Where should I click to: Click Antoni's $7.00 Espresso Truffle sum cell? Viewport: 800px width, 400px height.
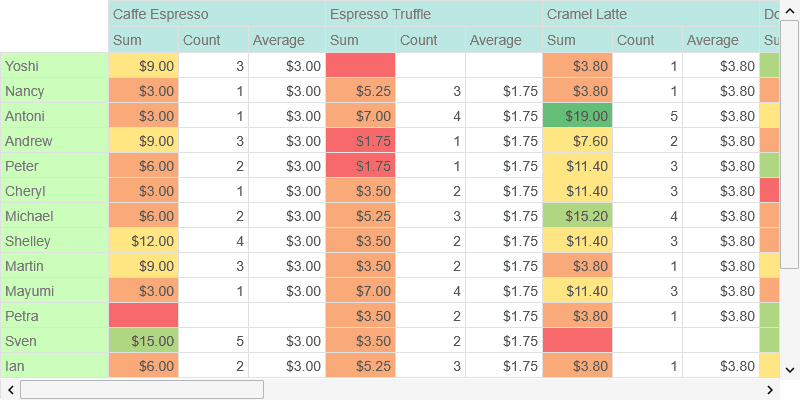[x=360, y=116]
